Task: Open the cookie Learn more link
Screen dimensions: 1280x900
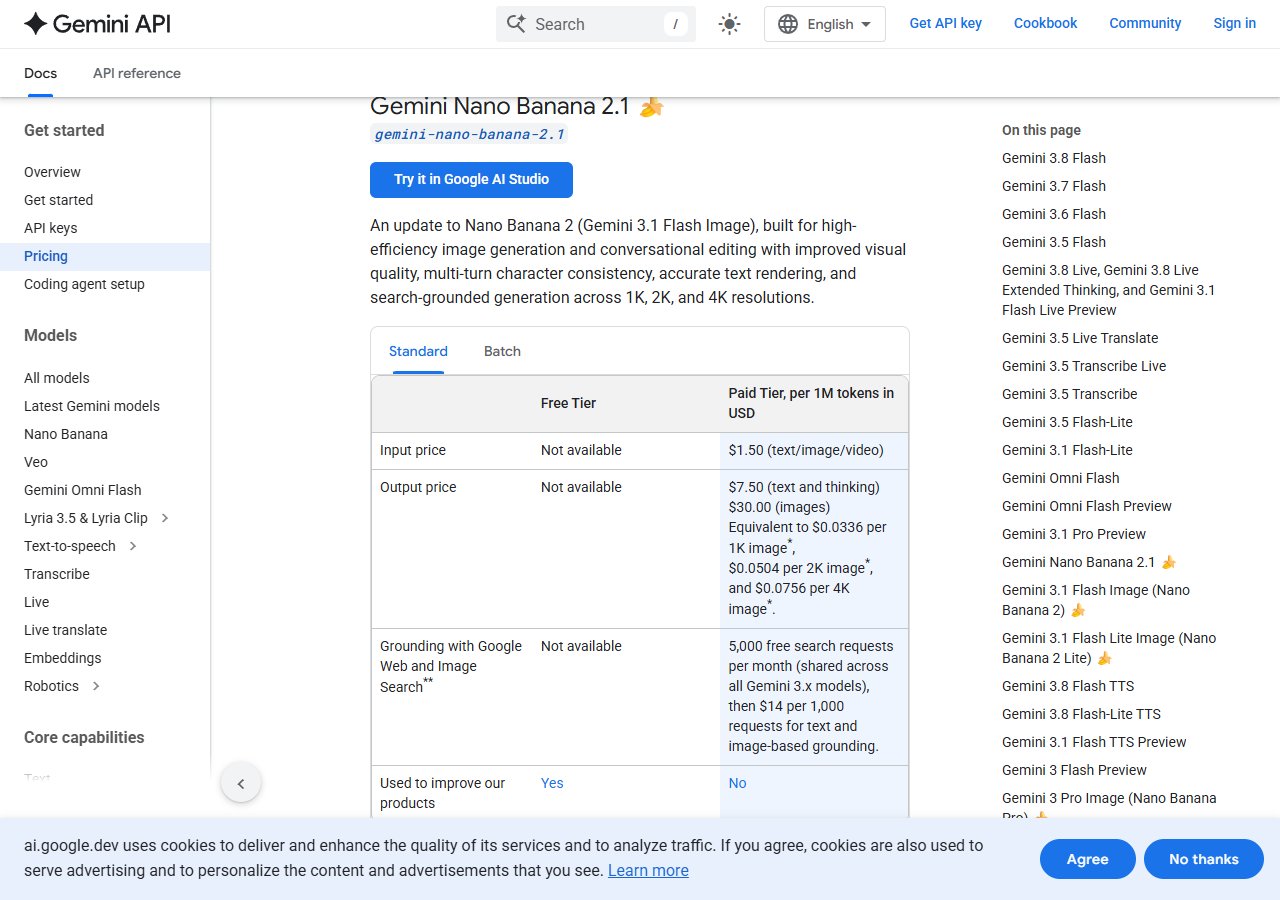Action: [x=648, y=870]
